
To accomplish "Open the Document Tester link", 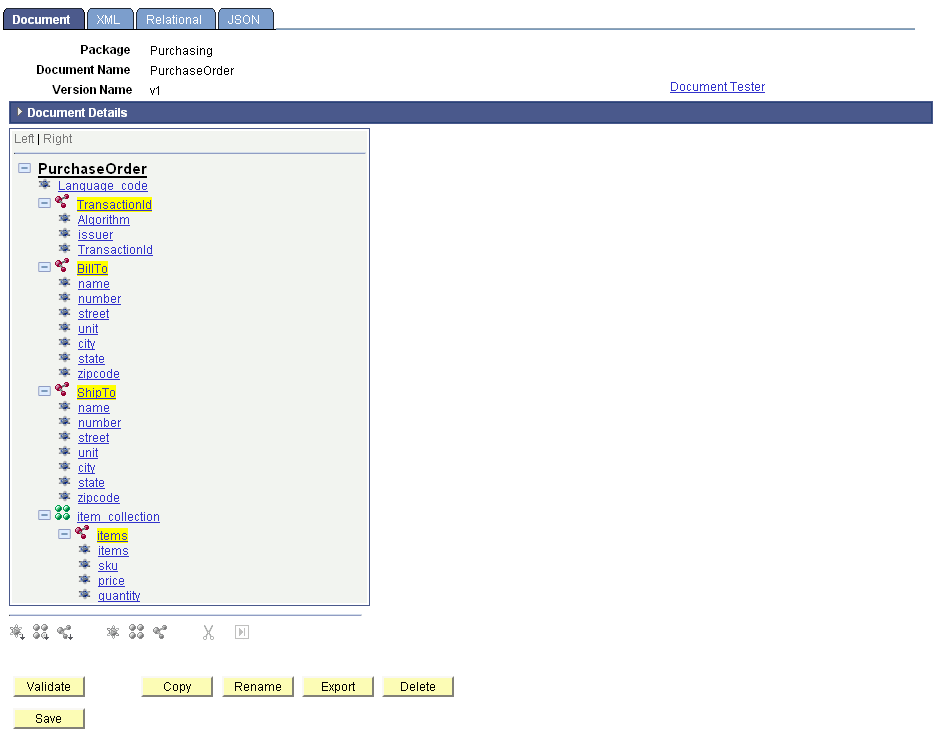I will [717, 87].
